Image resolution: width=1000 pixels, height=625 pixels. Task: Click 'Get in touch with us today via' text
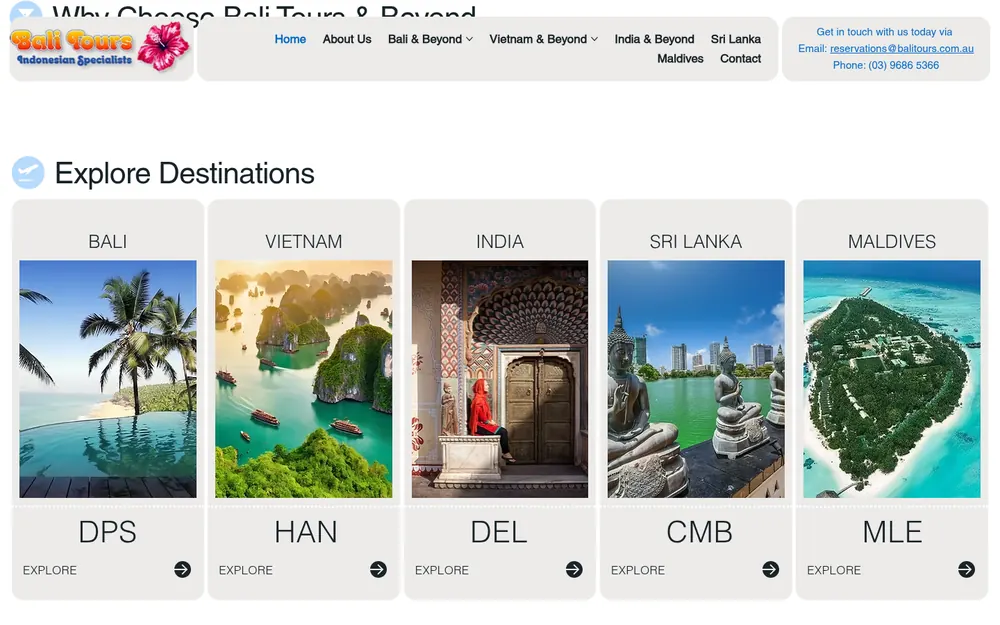tap(884, 32)
